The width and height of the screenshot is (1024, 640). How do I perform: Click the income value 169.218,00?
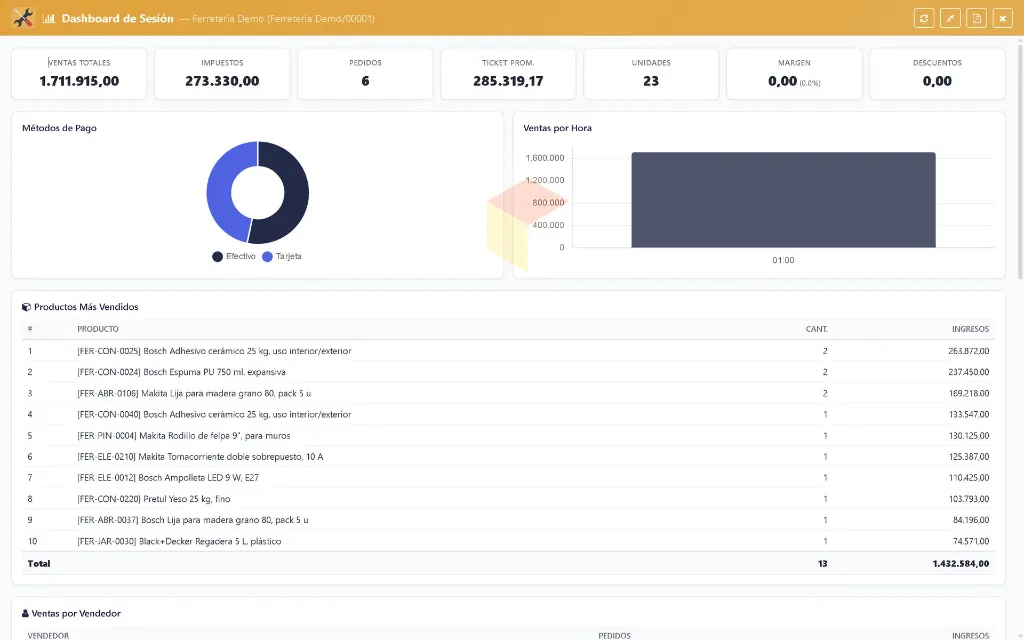pyautogui.click(x=968, y=393)
